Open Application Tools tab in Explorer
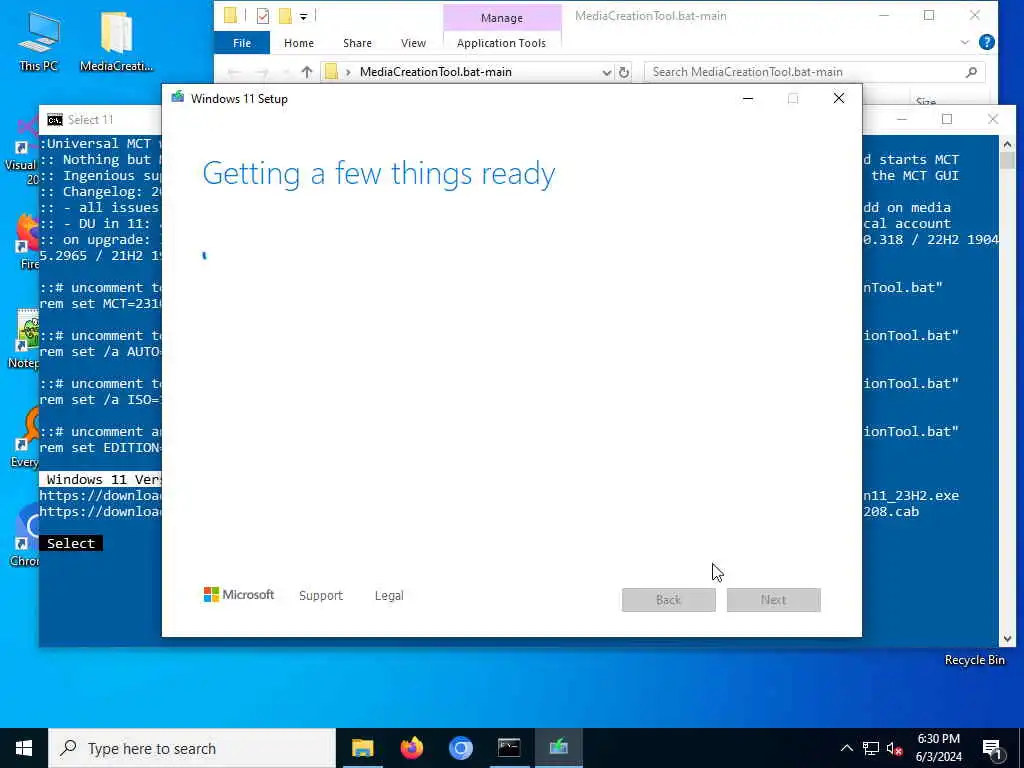 pyautogui.click(x=502, y=43)
